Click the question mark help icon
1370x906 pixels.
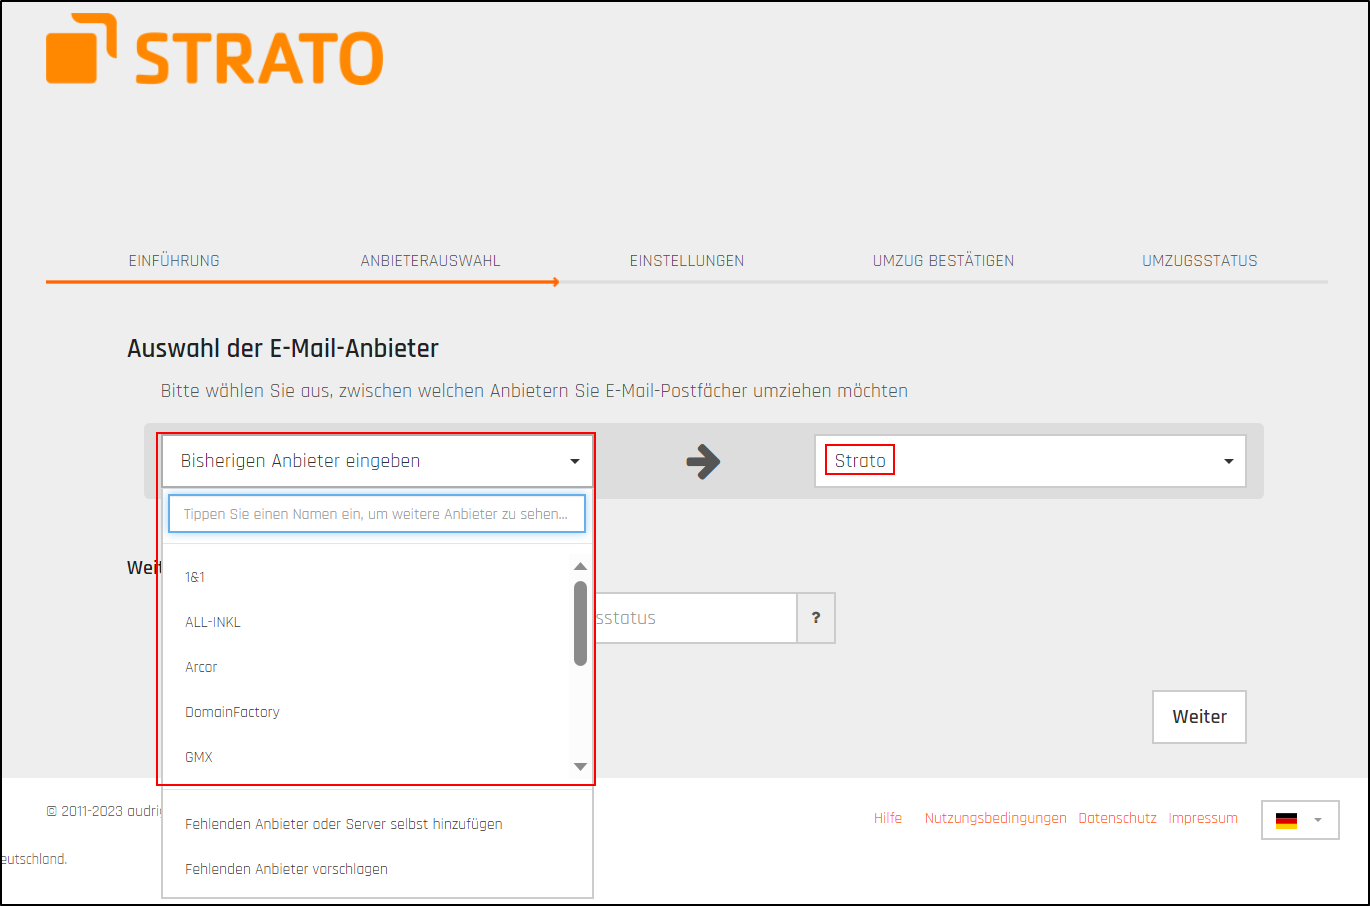tap(815, 618)
